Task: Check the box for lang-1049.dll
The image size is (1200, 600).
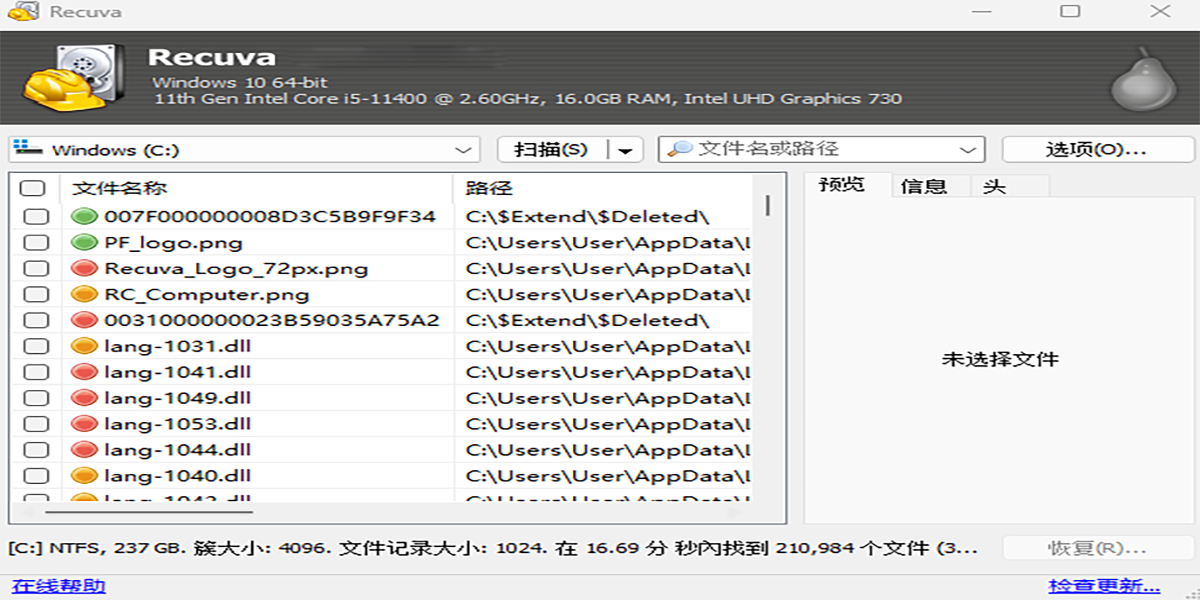Action: (x=36, y=398)
